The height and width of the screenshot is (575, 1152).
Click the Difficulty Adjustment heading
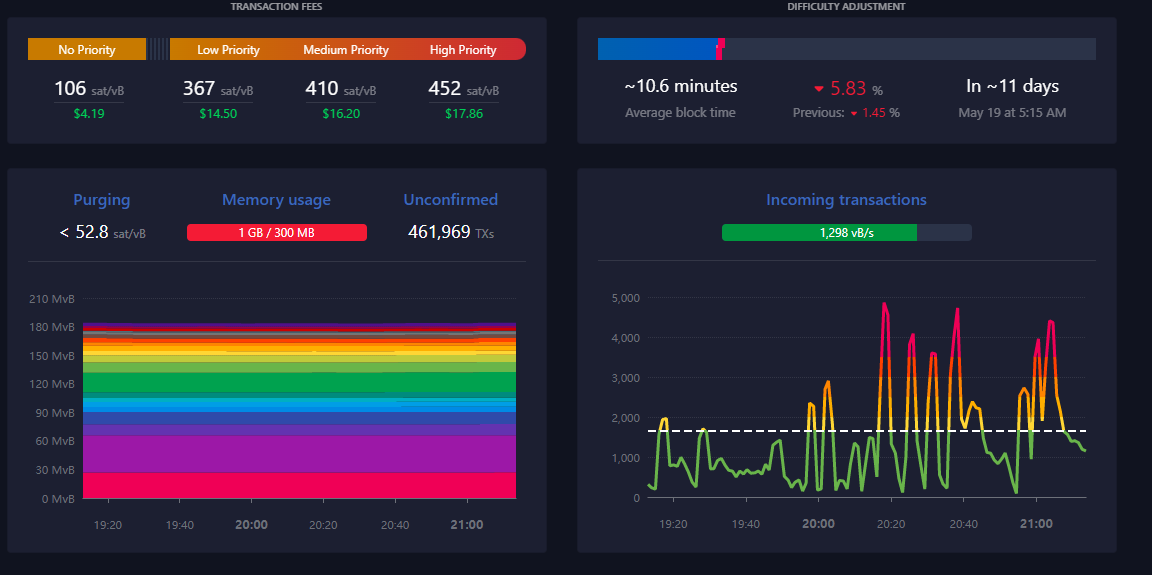(x=846, y=7)
